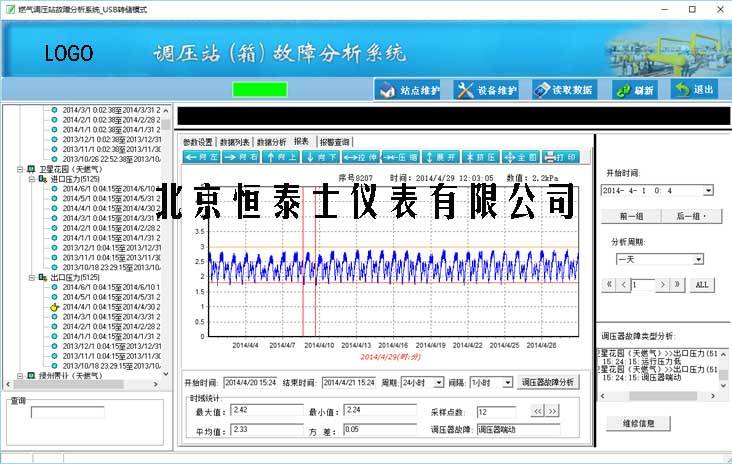
Task: Switch to the 报警查询 tab
Action: 335,142
